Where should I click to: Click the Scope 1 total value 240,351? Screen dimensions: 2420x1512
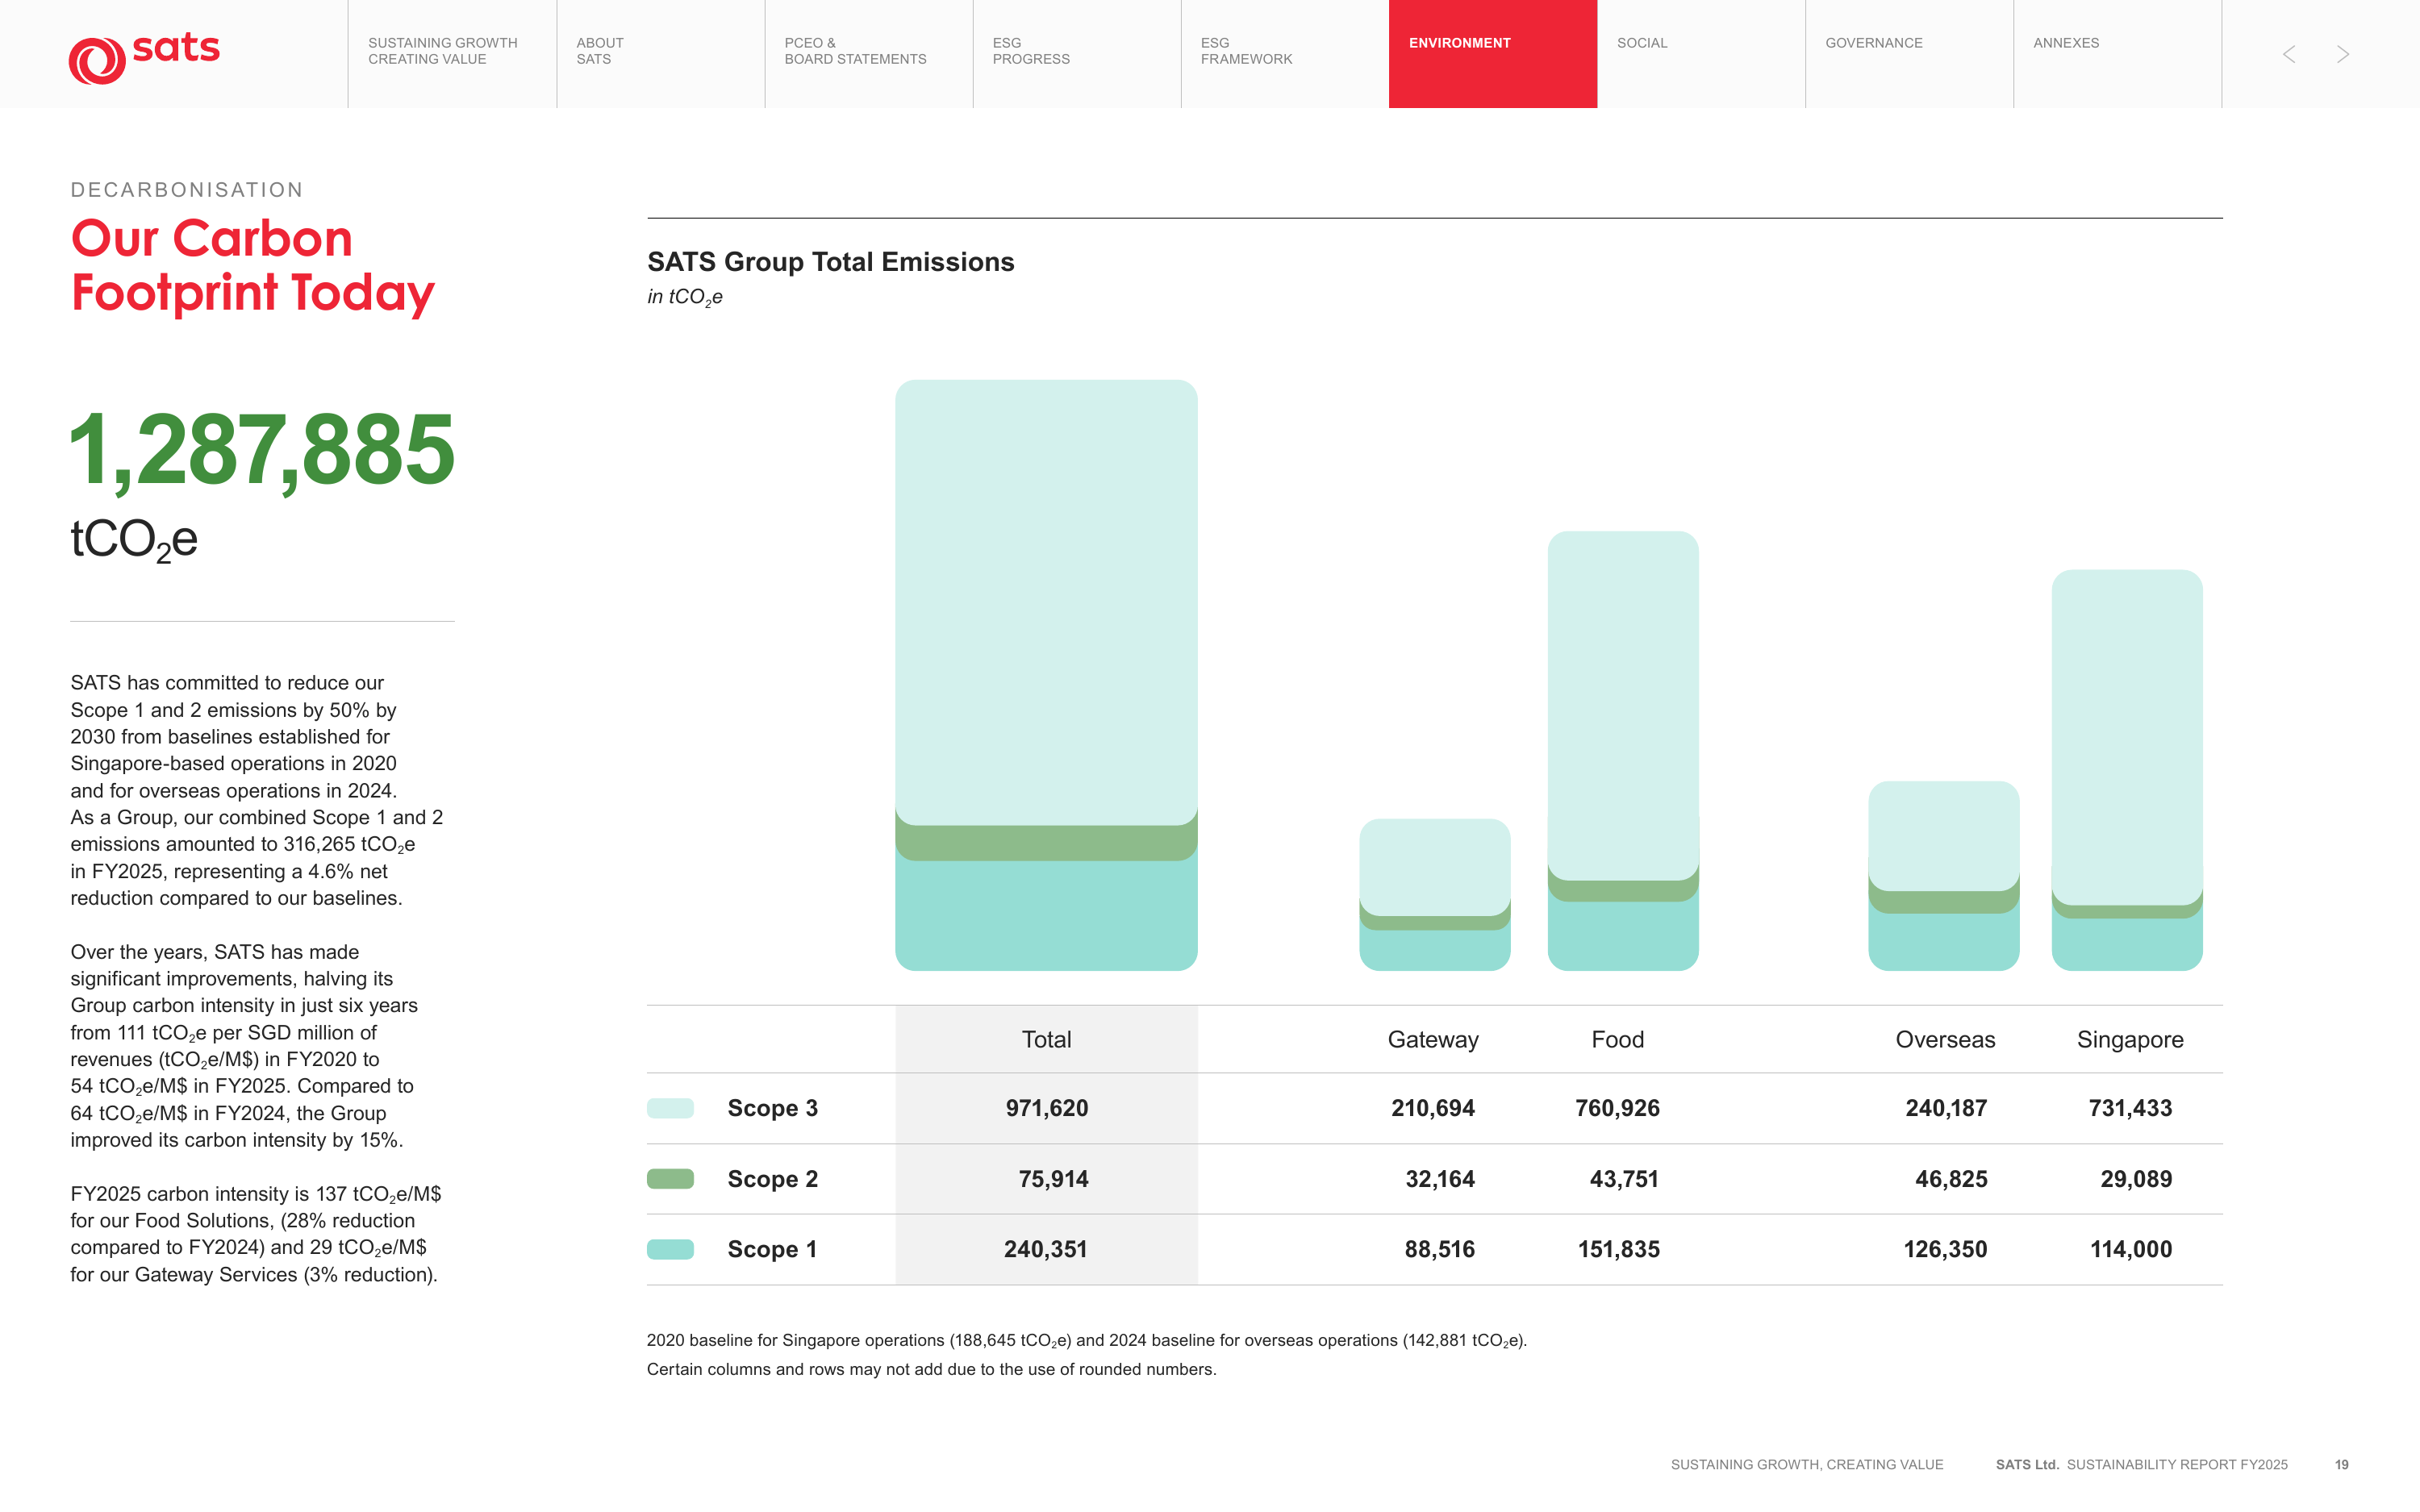pyautogui.click(x=1046, y=1249)
